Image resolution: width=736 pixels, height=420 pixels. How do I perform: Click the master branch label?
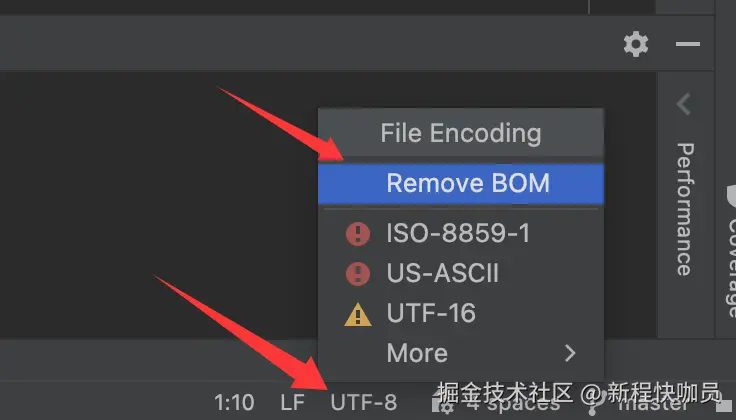coord(652,405)
